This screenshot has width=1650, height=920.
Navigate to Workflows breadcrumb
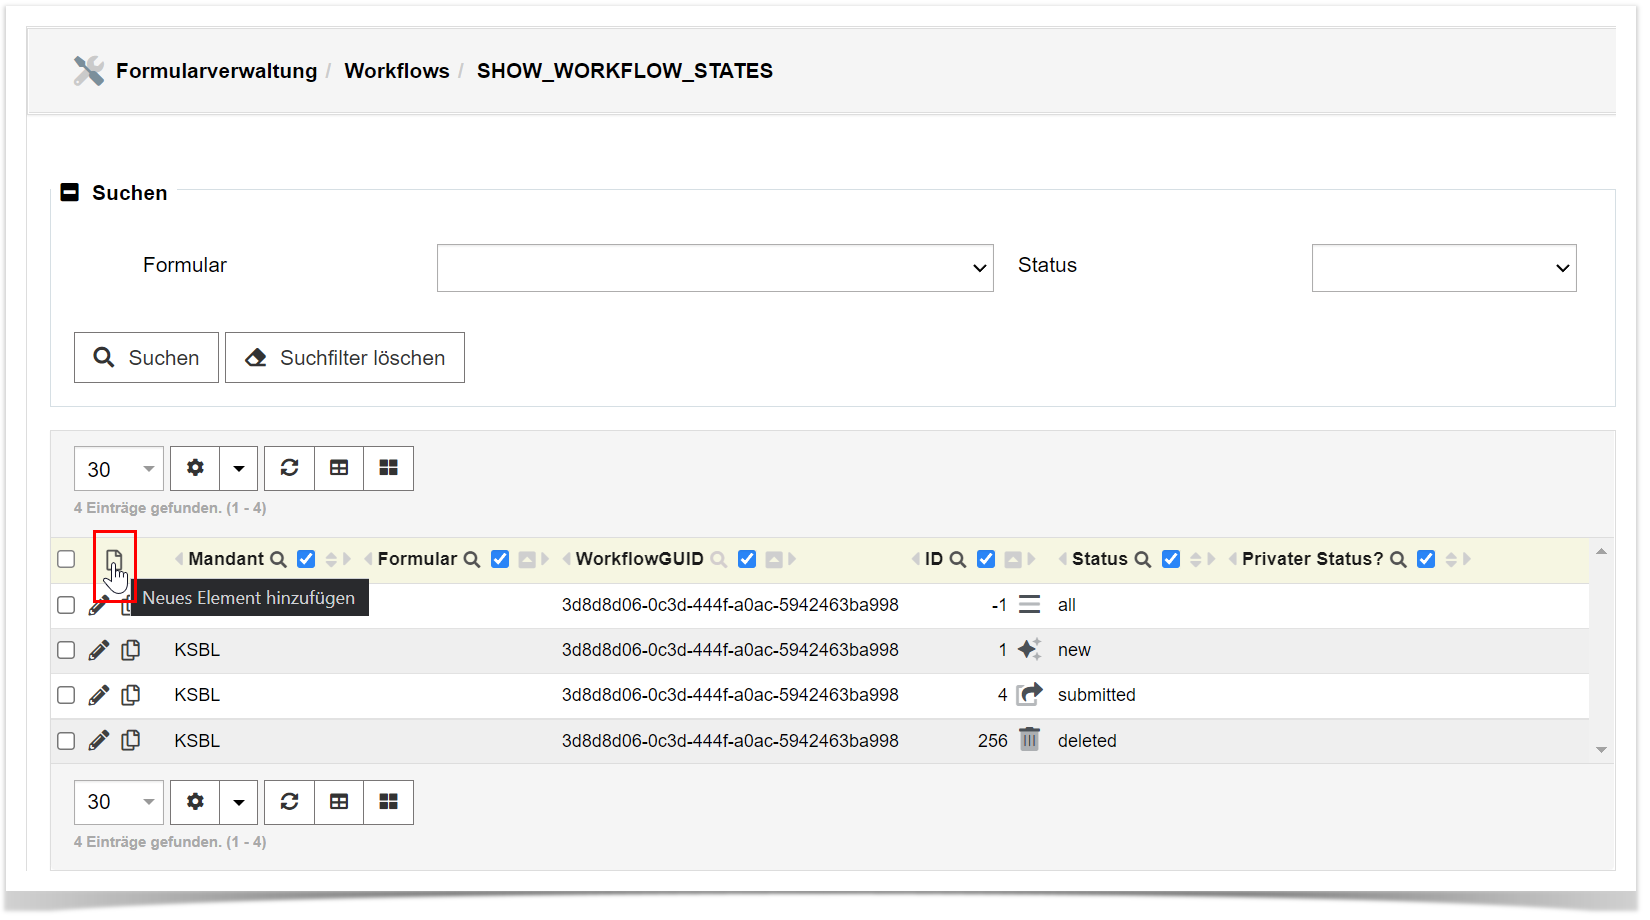coord(396,71)
